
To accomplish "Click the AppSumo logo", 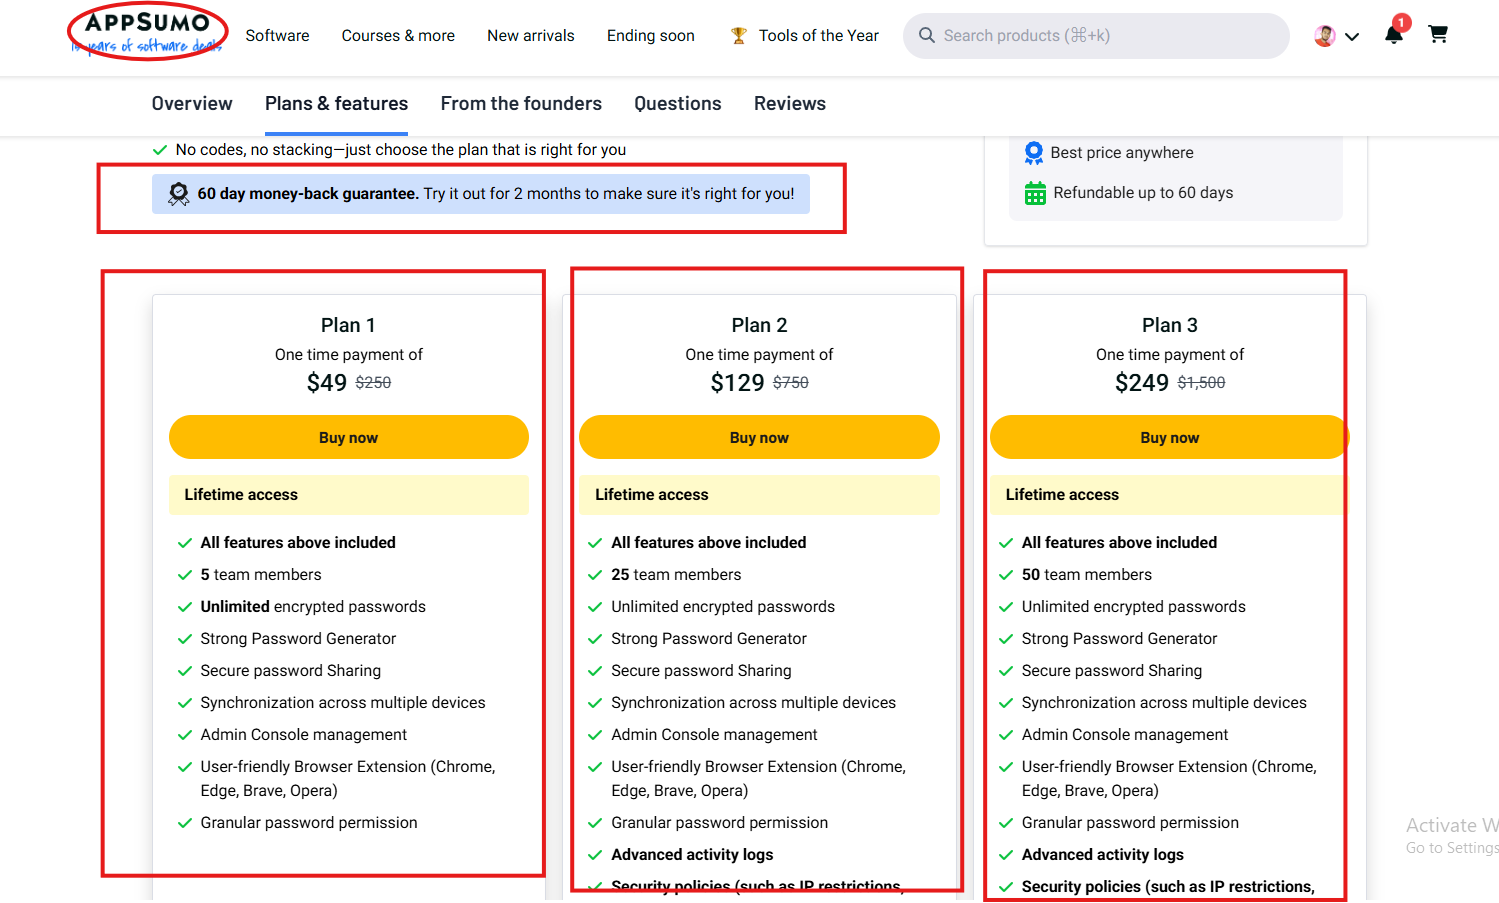I will (147, 31).
